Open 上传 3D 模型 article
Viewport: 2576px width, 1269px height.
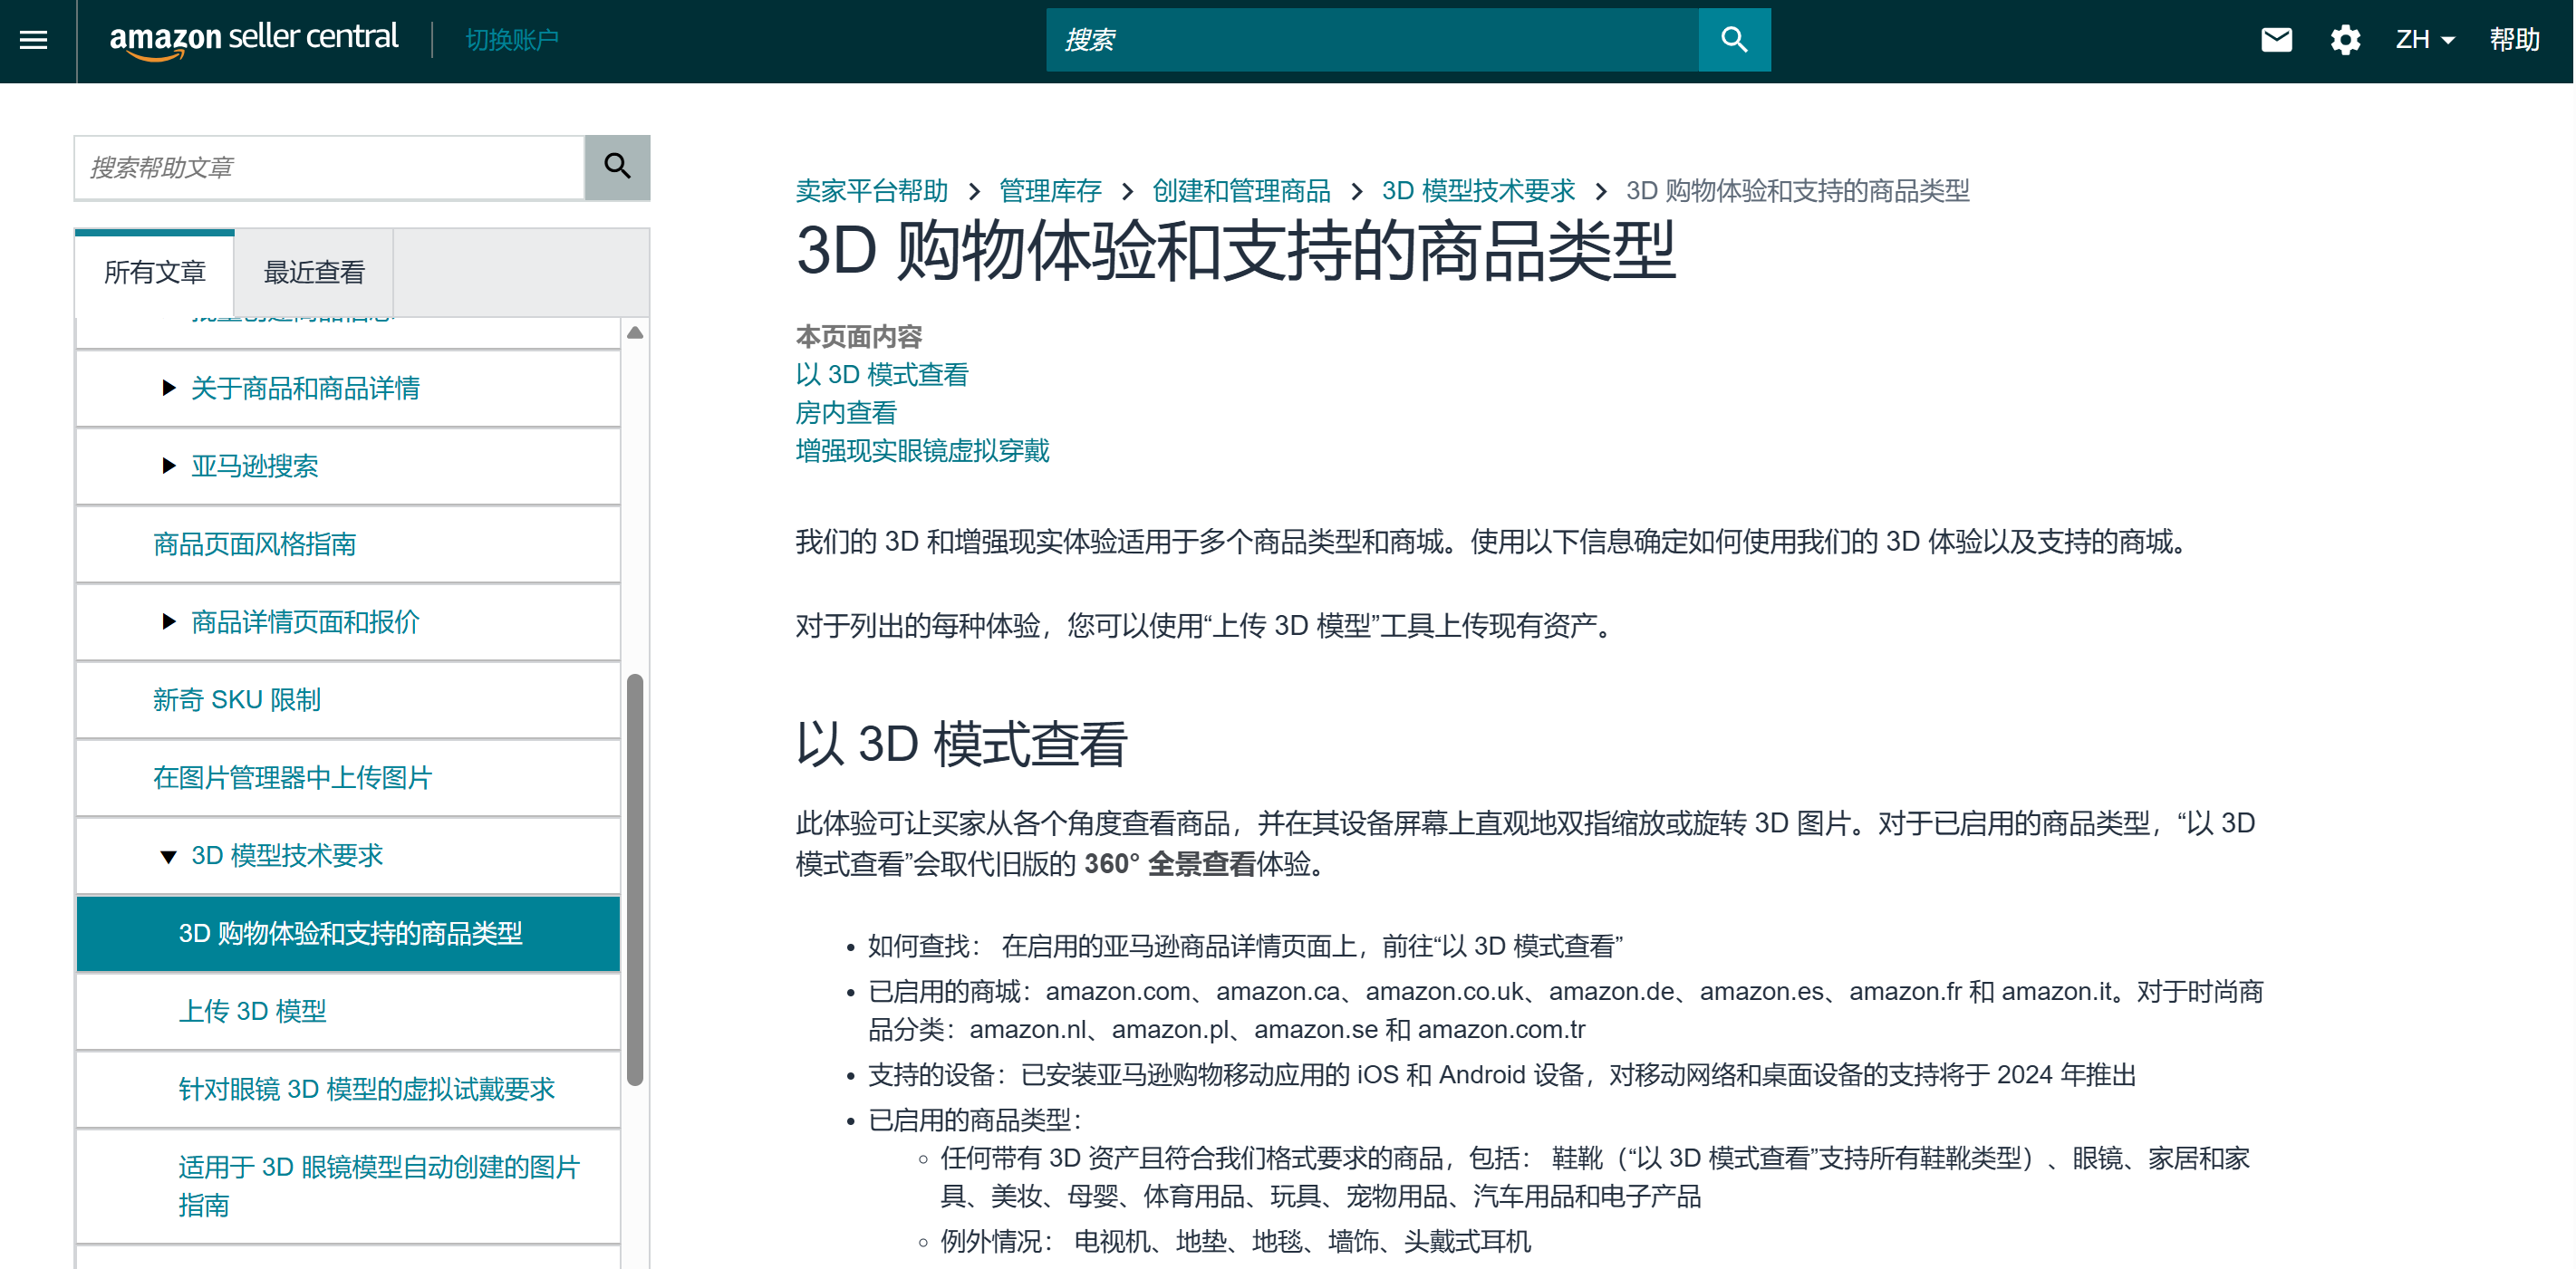click(x=252, y=1012)
